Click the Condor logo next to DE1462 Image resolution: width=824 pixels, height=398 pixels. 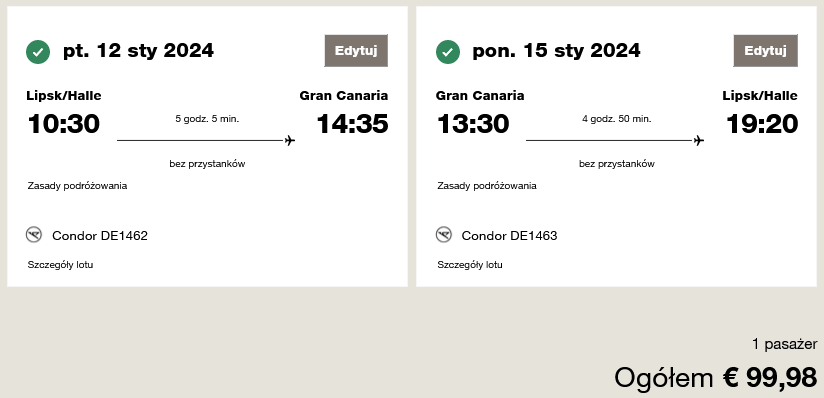coord(34,234)
